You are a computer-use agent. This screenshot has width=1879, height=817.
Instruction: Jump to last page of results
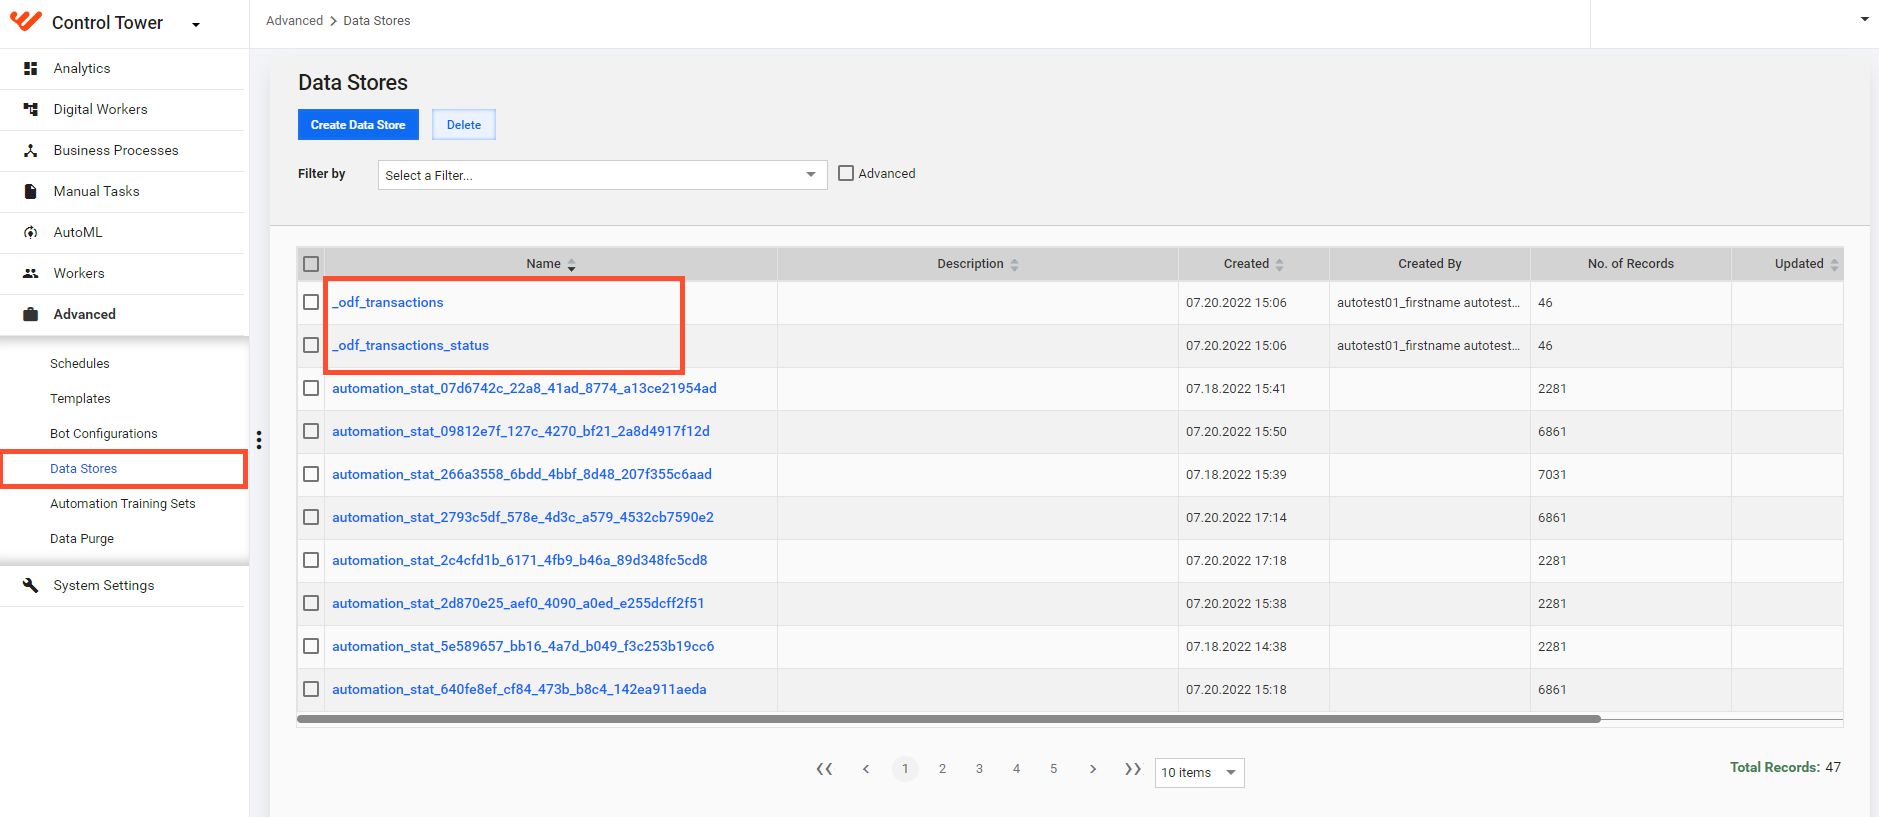(x=1133, y=769)
